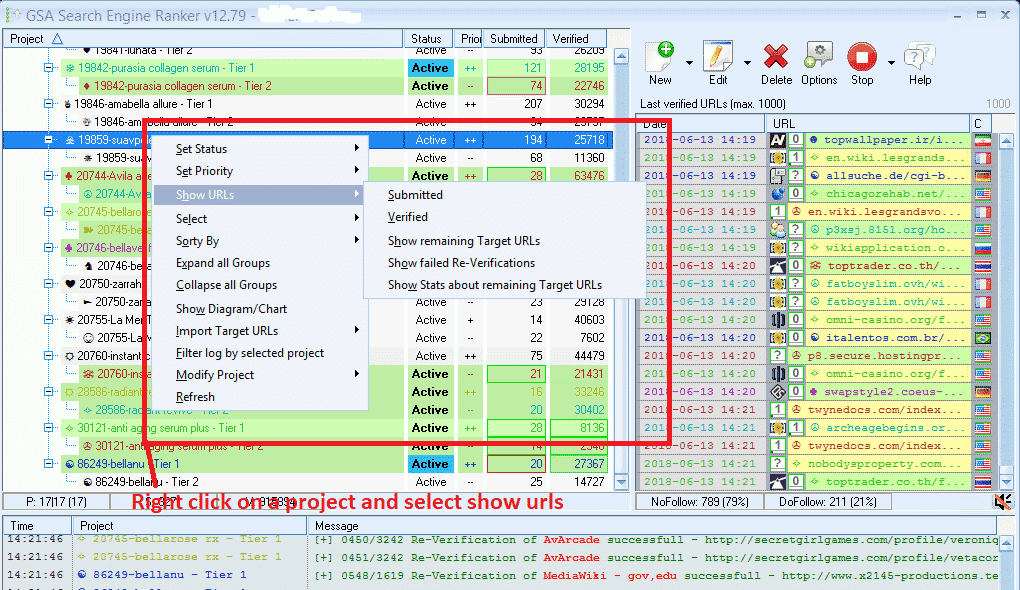
Task: Click the Brazil flag in italentos.com.br row
Action: (982, 338)
